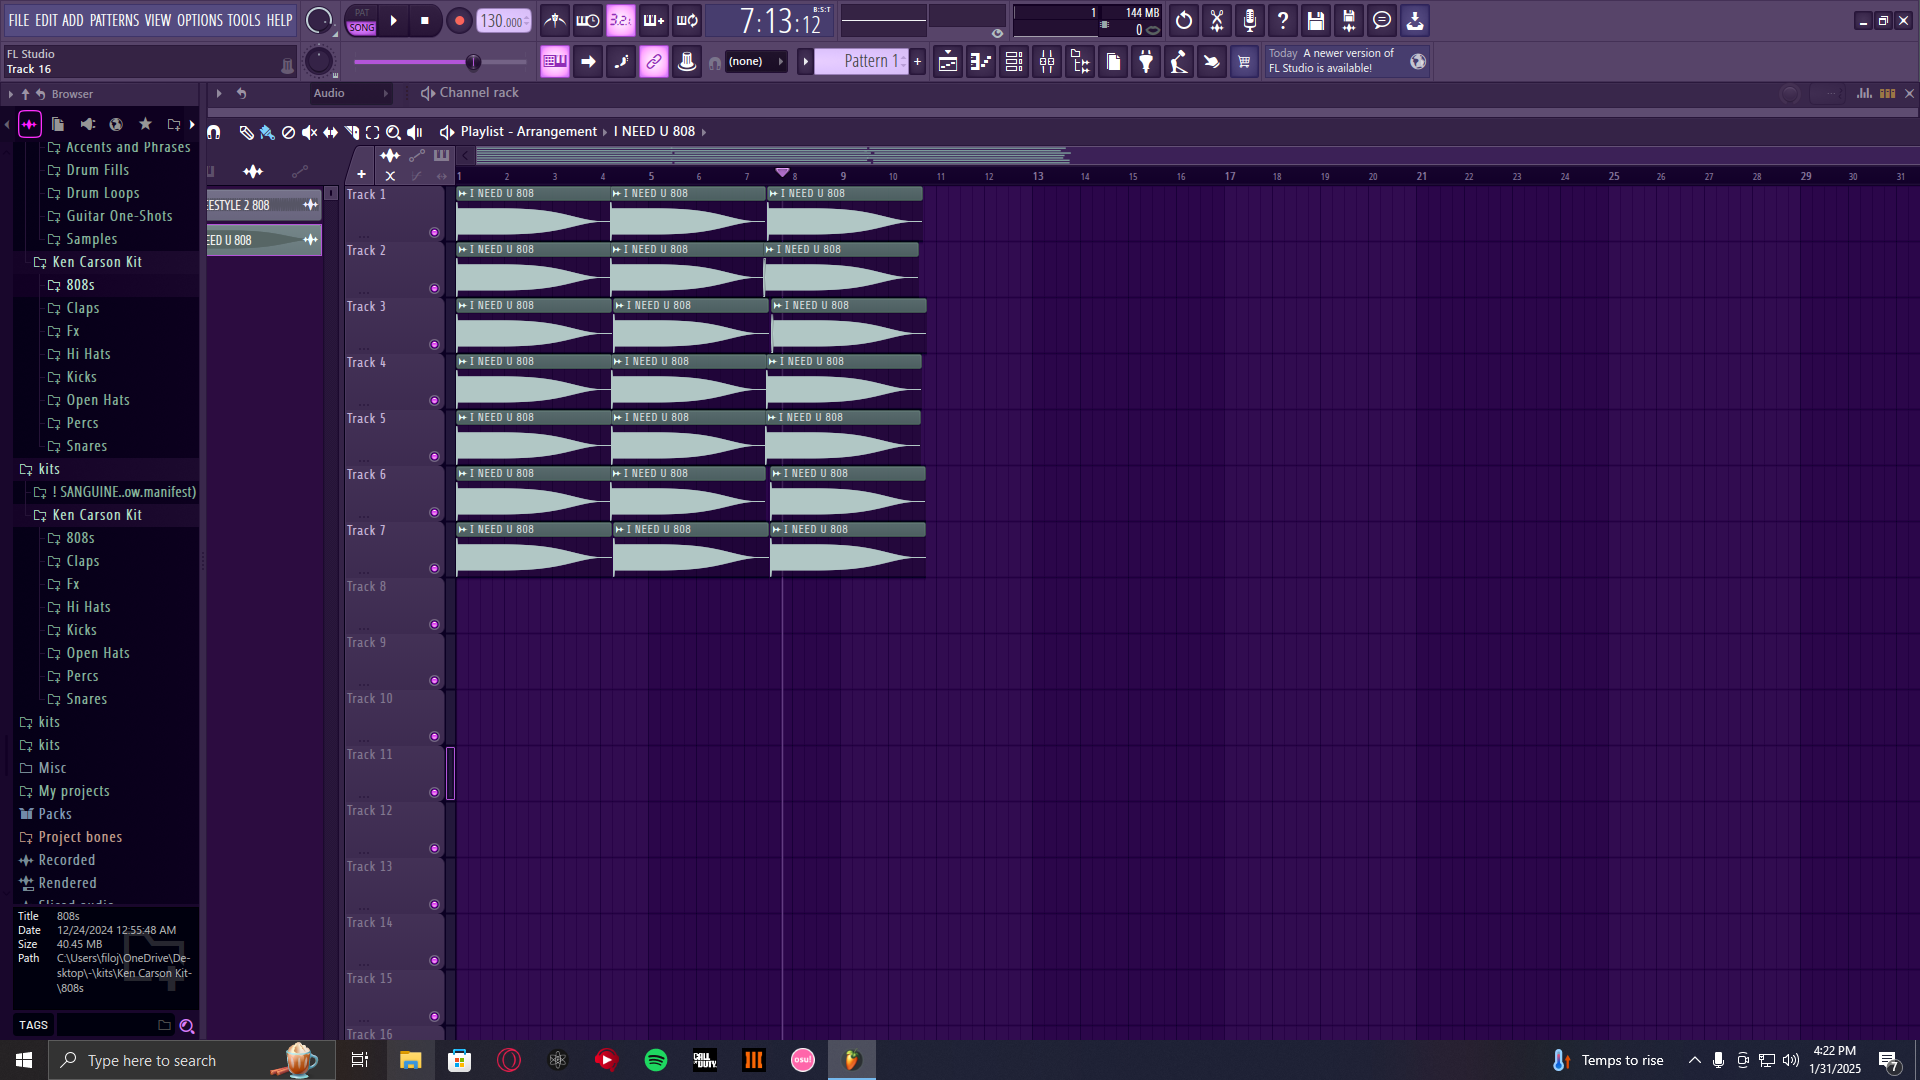This screenshot has width=1920, height=1080.
Task: Expand the Drum Loops folder
Action: point(102,193)
